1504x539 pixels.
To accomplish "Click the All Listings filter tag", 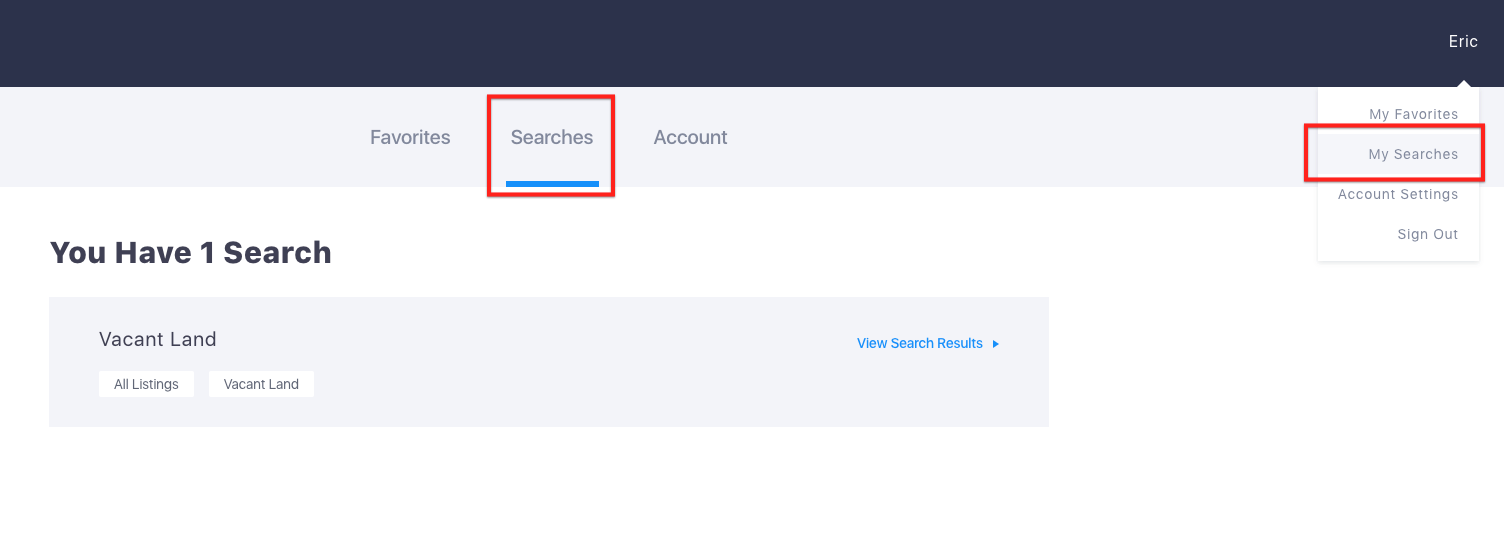I will click(146, 384).
